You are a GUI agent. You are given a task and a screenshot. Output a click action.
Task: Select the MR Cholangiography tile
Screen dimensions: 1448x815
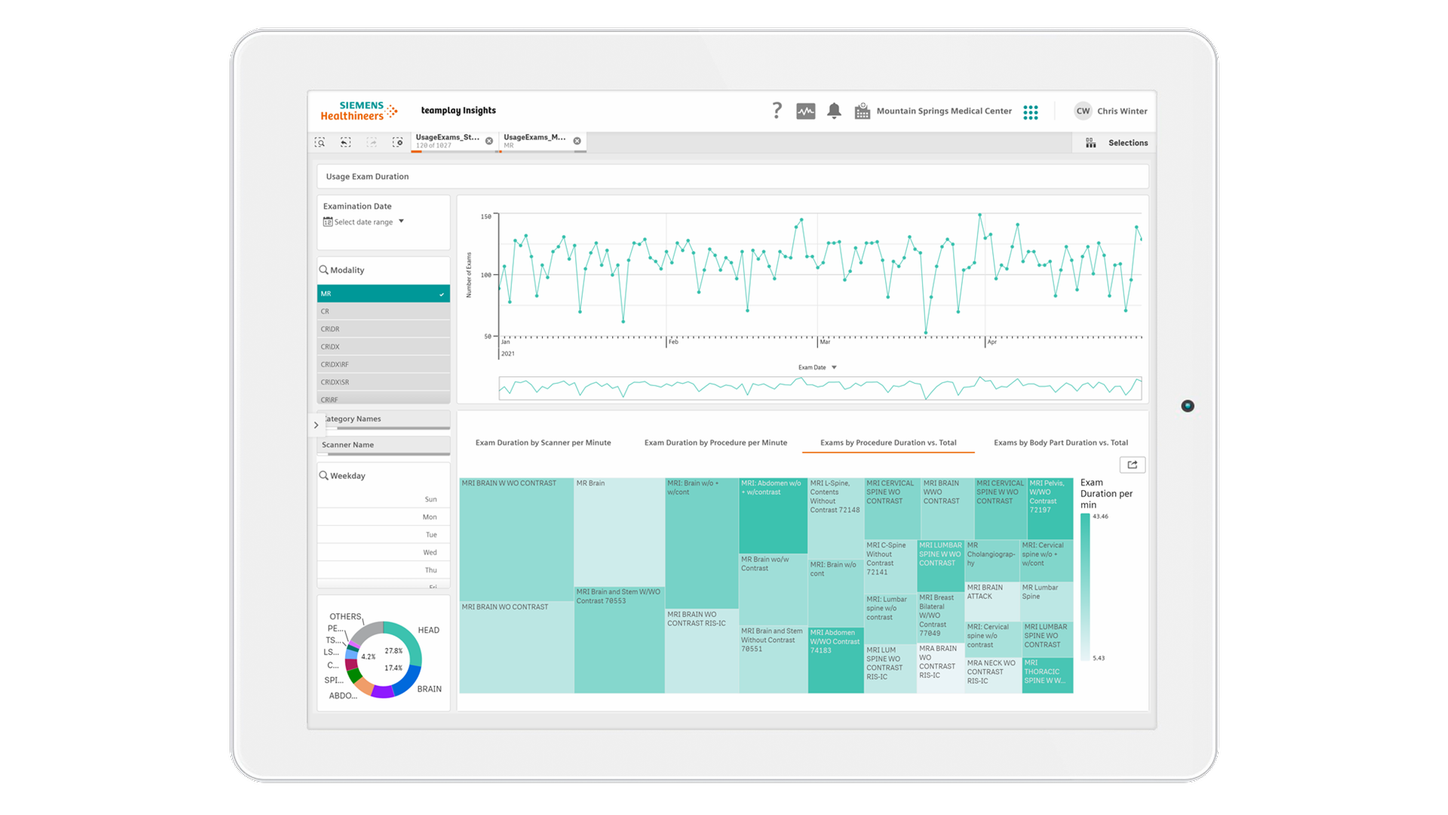pos(992,560)
